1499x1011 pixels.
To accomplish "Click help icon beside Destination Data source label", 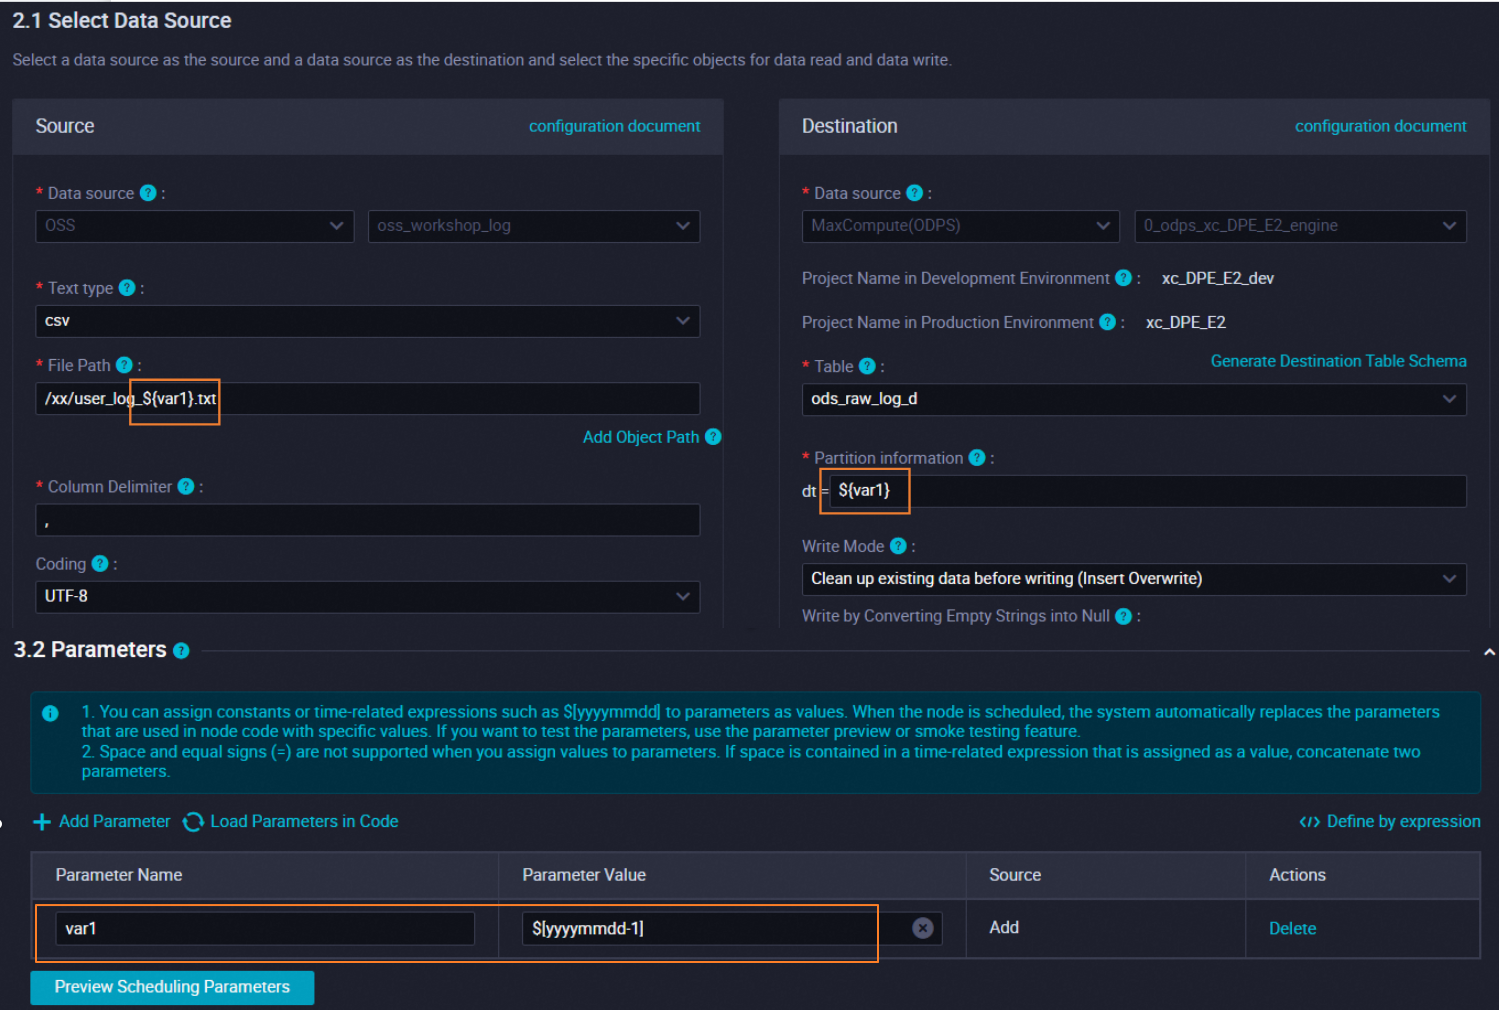I will (x=914, y=193).
